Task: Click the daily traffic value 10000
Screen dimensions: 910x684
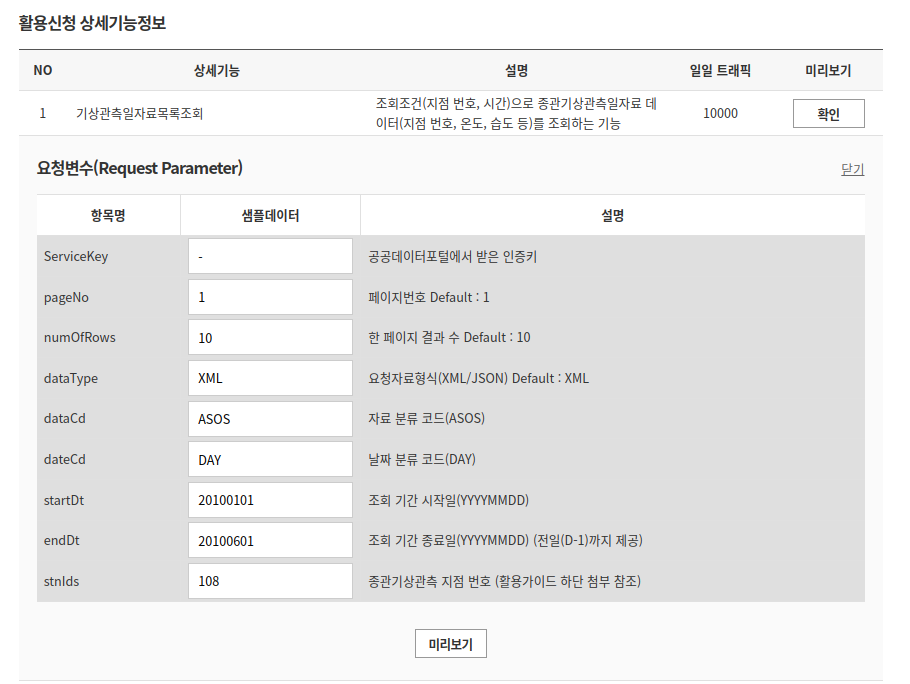Action: pyautogui.click(x=720, y=114)
